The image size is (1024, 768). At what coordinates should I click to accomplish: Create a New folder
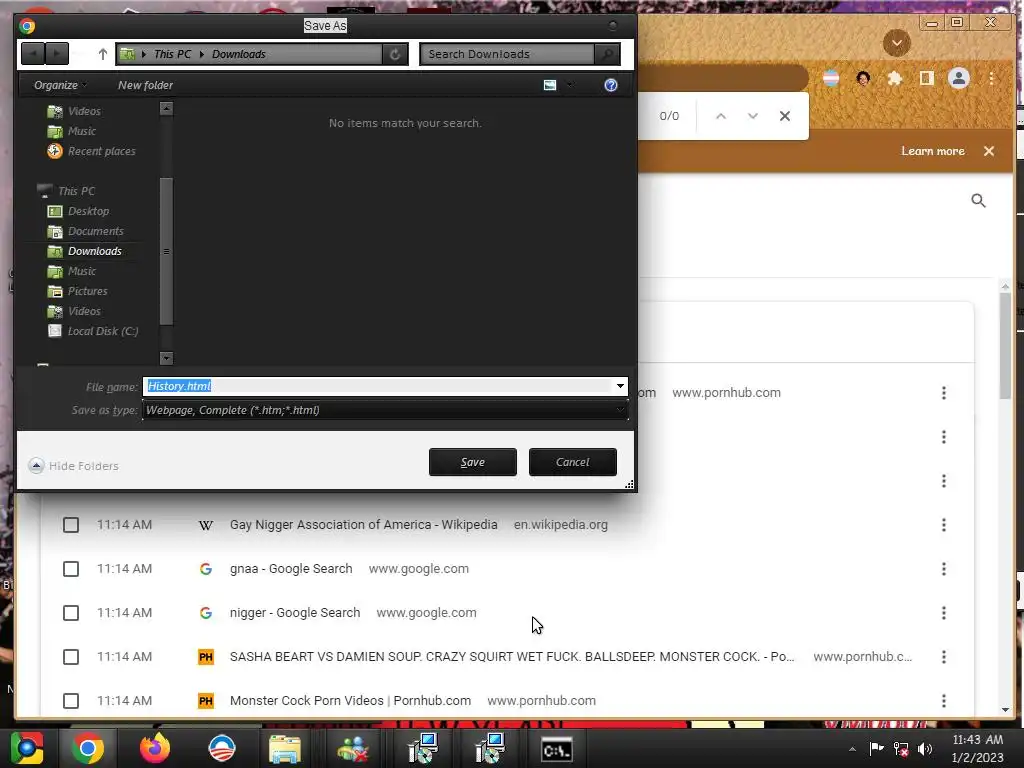point(145,85)
